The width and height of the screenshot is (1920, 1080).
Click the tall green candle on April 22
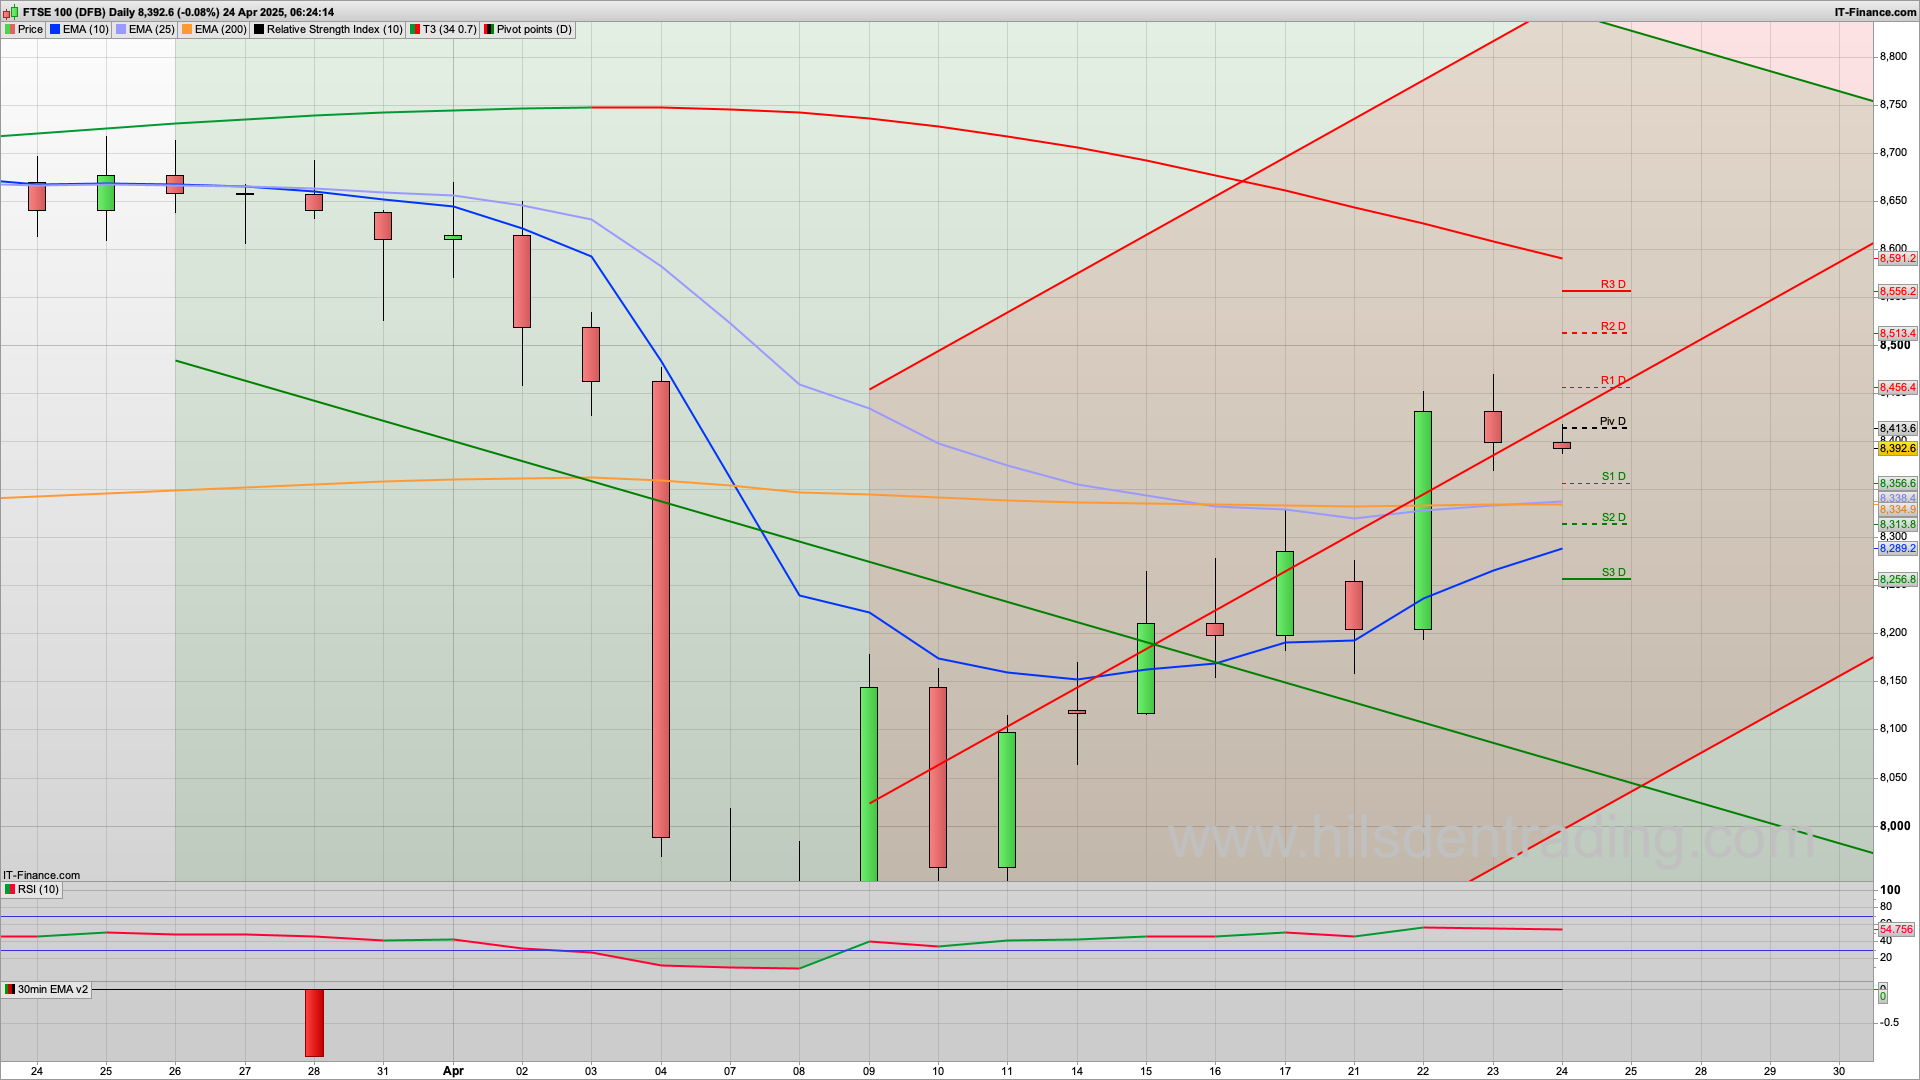[1423, 520]
